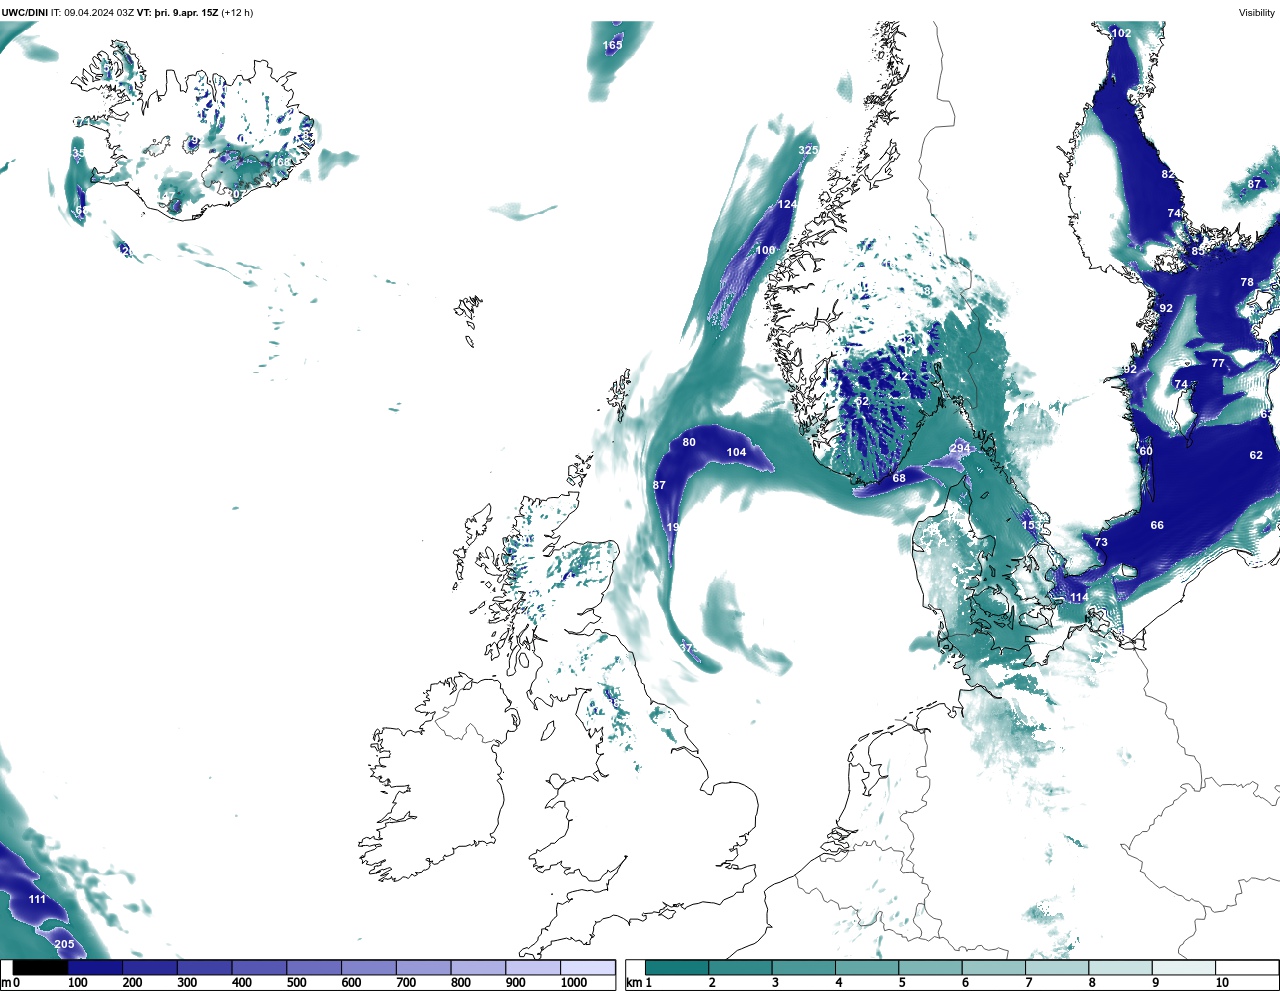Click the darkest teal 1–2 km legend swatch
This screenshot has height=991, width=1280.
tap(677, 968)
